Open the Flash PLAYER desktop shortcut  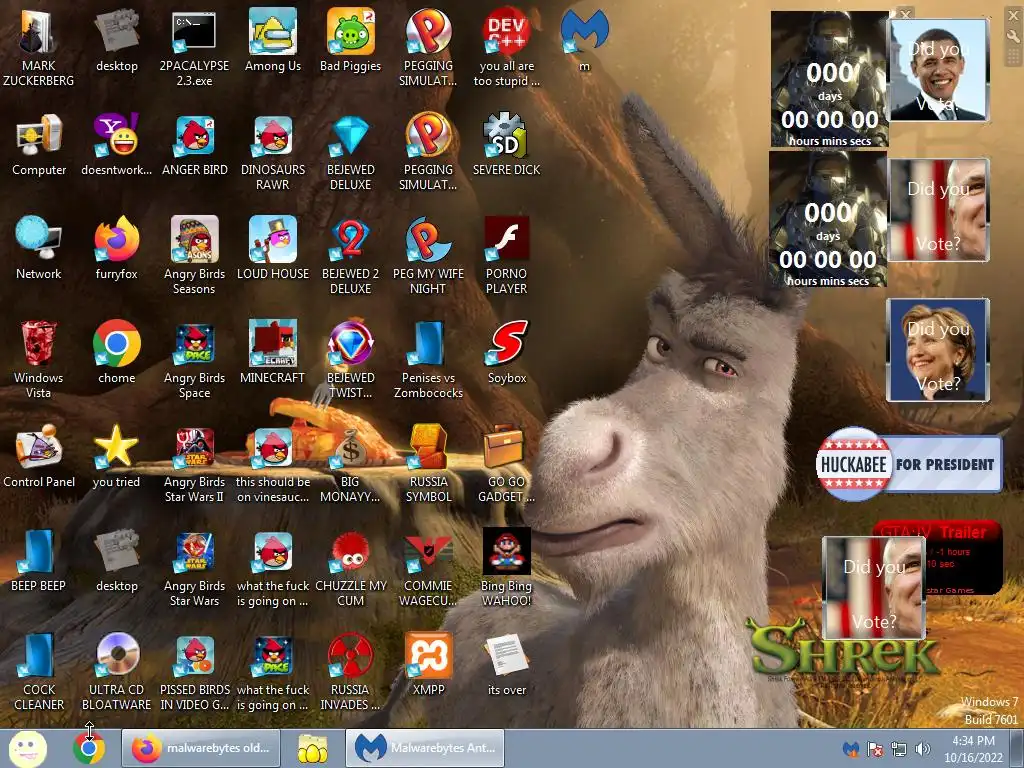[x=506, y=255]
